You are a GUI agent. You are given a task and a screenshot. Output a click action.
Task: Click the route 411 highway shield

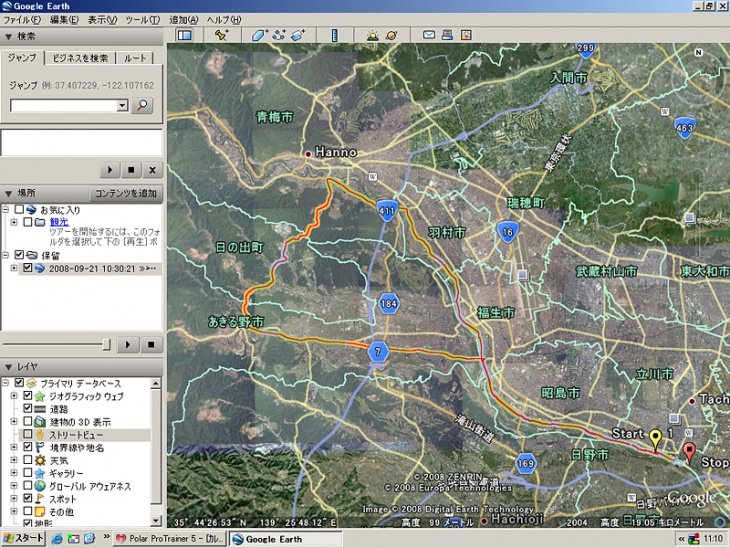pos(386,211)
